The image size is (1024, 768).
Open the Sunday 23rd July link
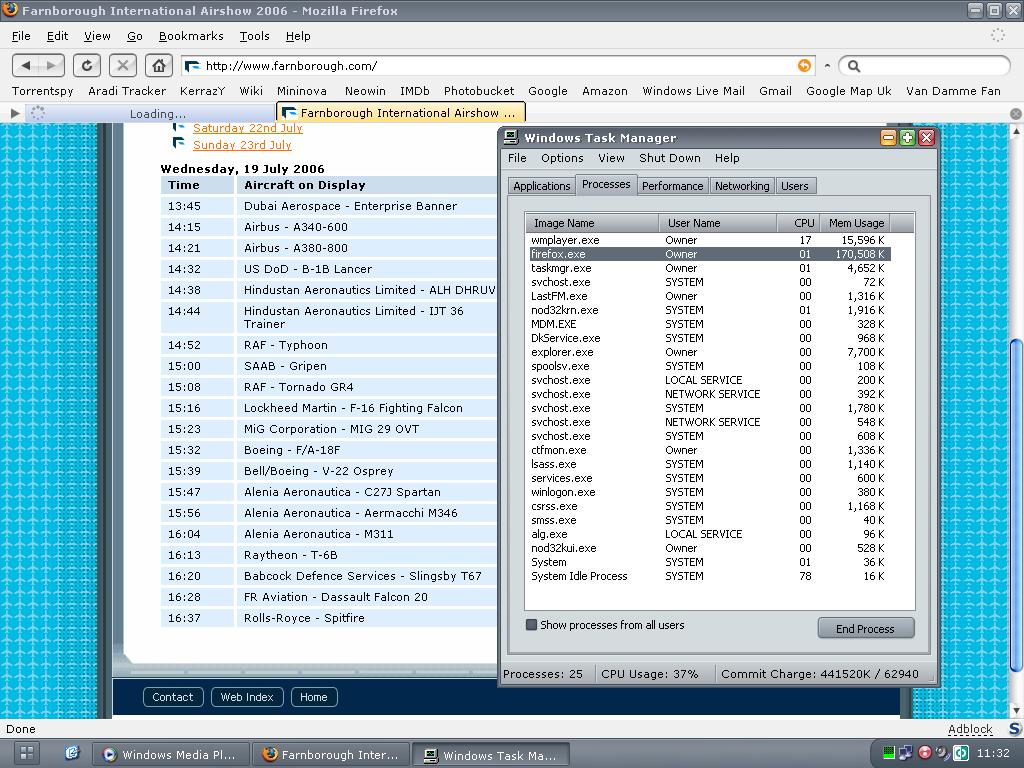point(242,145)
